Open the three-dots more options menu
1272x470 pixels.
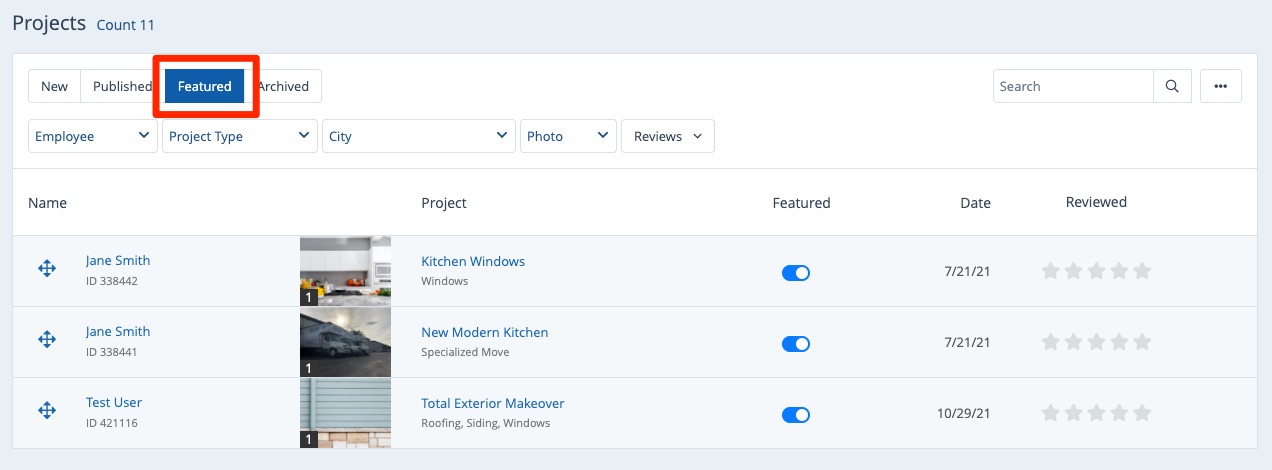coord(1220,86)
